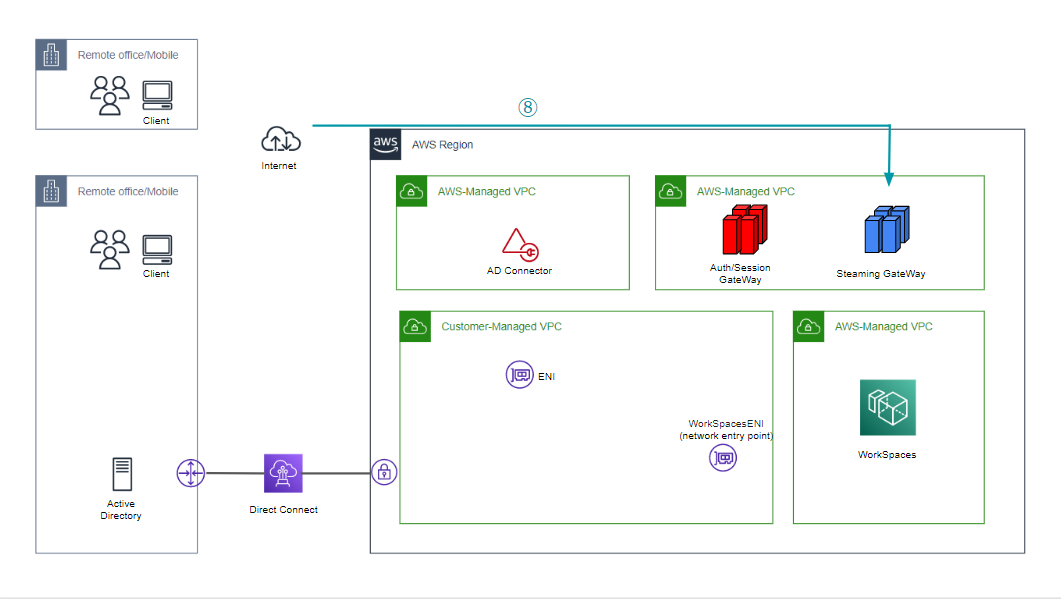
Task: Click the WorkSpacesENI network entry point icon
Action: pos(723,458)
